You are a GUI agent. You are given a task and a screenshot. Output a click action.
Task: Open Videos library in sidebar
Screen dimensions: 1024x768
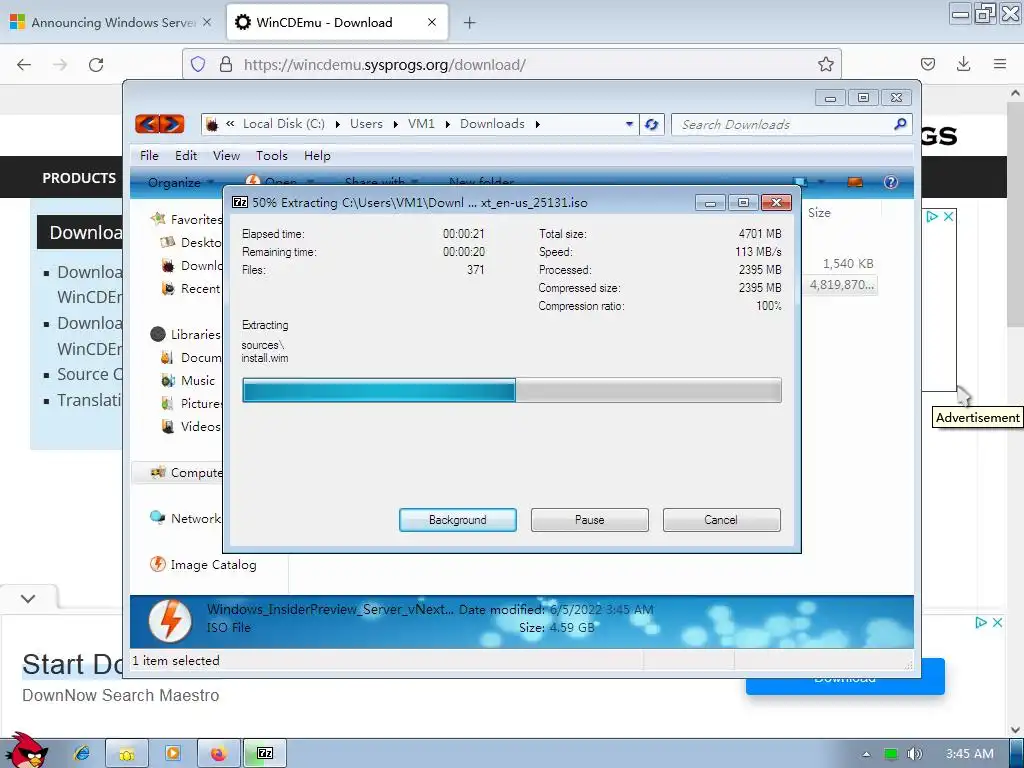pyautogui.click(x=200, y=426)
